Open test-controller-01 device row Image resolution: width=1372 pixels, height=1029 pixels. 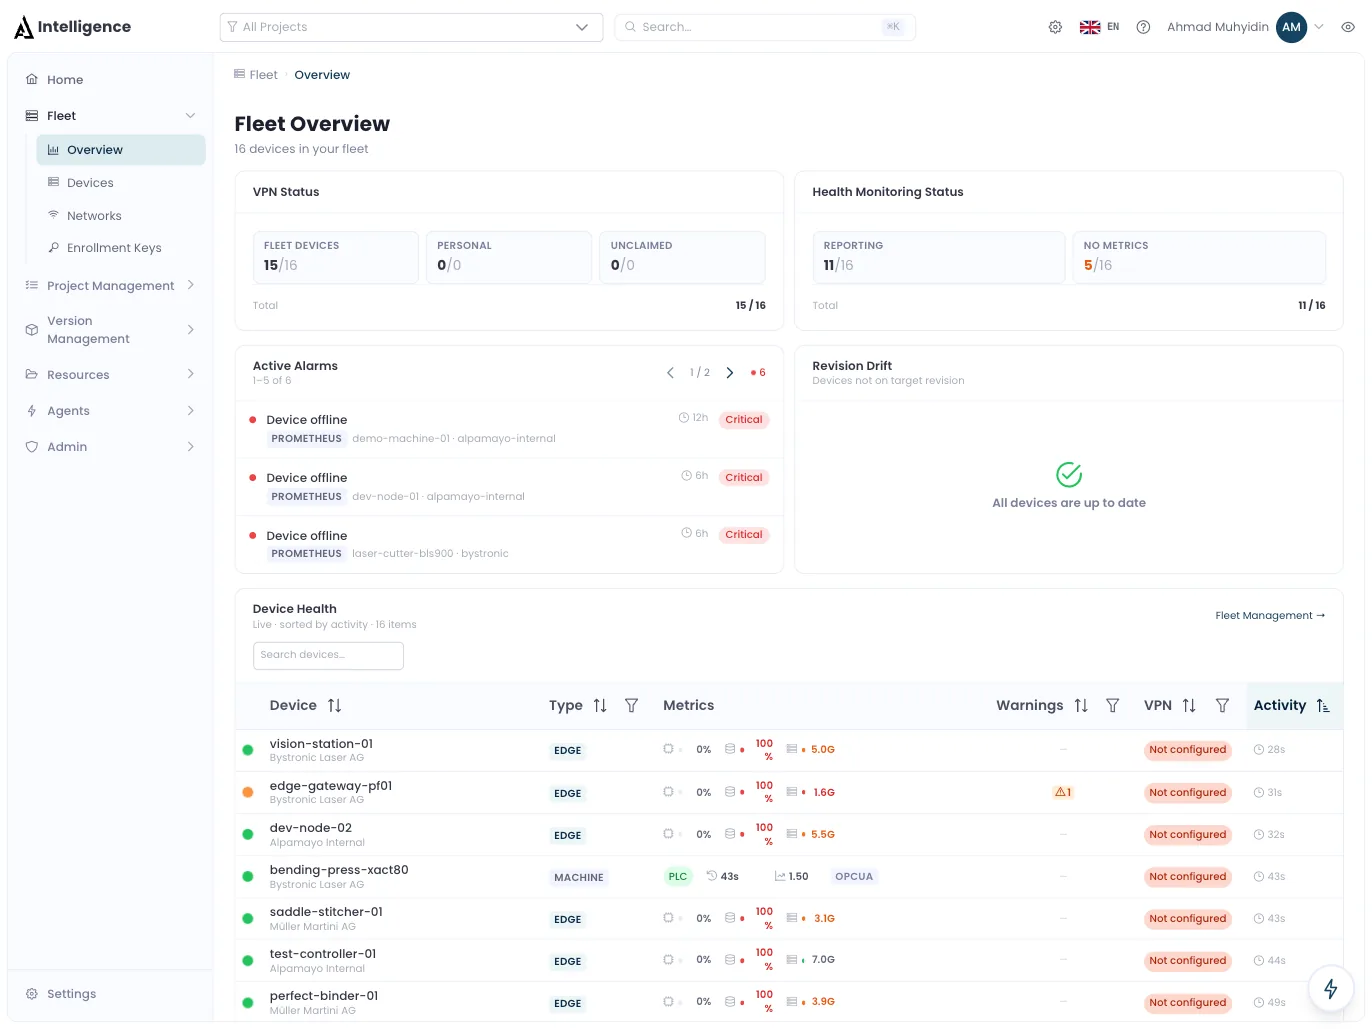click(789, 960)
